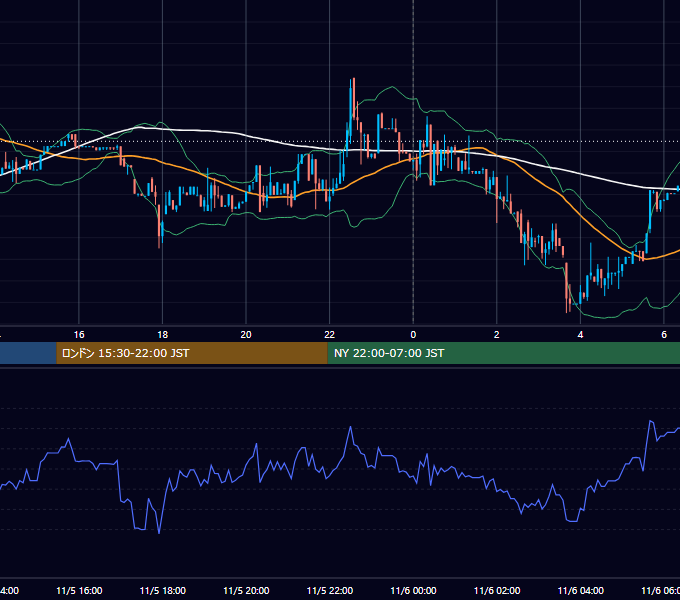680x600 pixels.
Task: Click the 18 hour axis label
Action: click(x=163, y=335)
